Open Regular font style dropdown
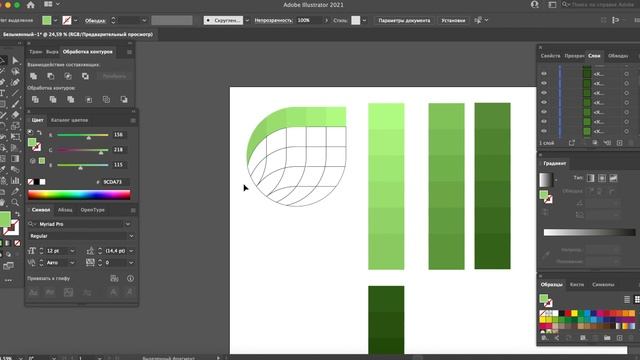Image resolution: width=640 pixels, height=360 pixels. pos(131,236)
